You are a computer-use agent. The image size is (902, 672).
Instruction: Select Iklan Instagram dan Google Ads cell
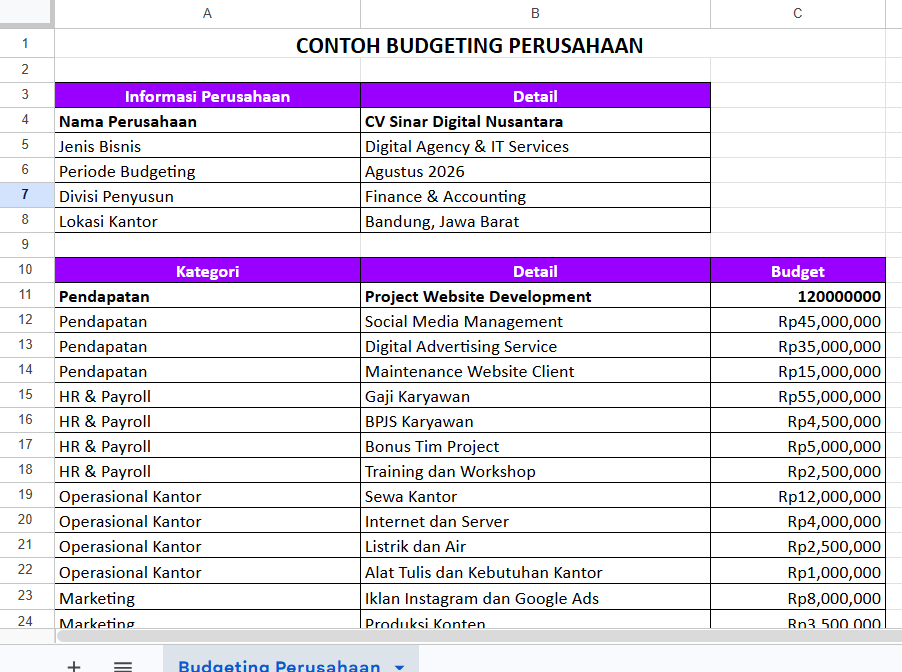(536, 597)
